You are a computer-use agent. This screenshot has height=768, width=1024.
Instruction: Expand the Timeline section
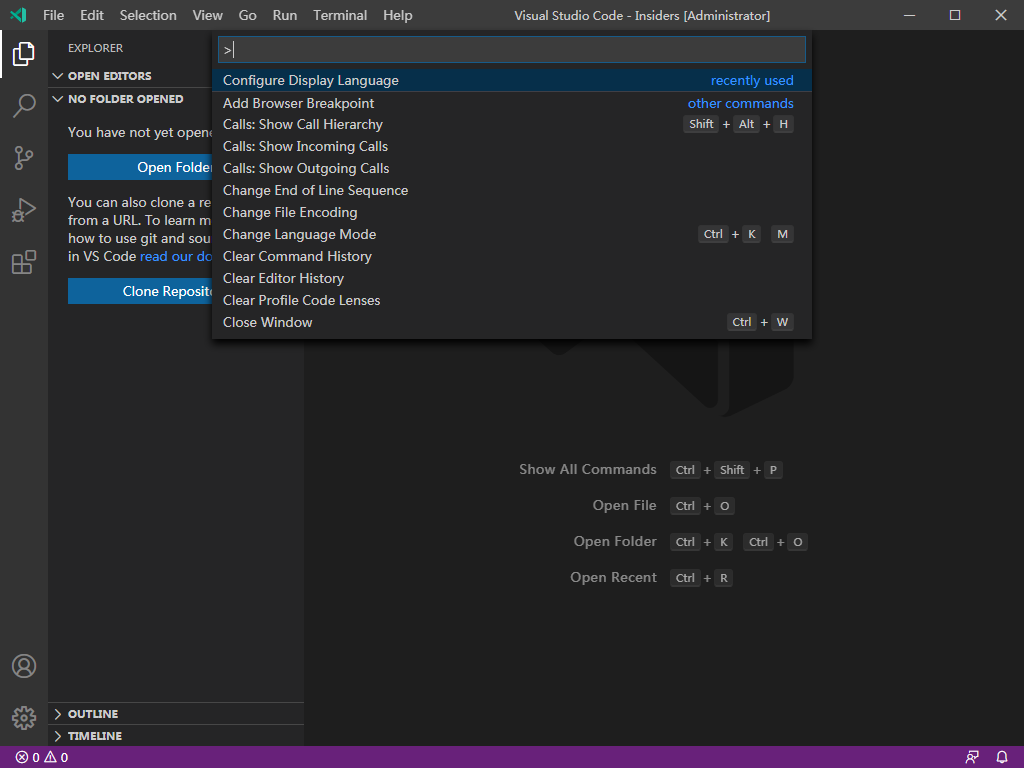(x=176, y=736)
